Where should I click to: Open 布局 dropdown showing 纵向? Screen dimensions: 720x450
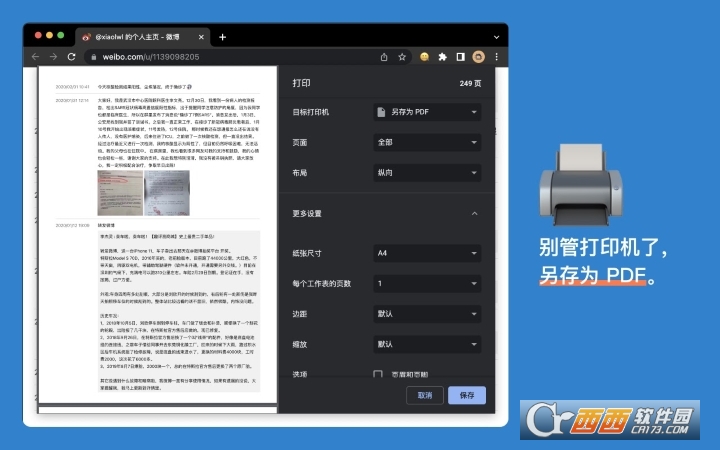point(427,173)
